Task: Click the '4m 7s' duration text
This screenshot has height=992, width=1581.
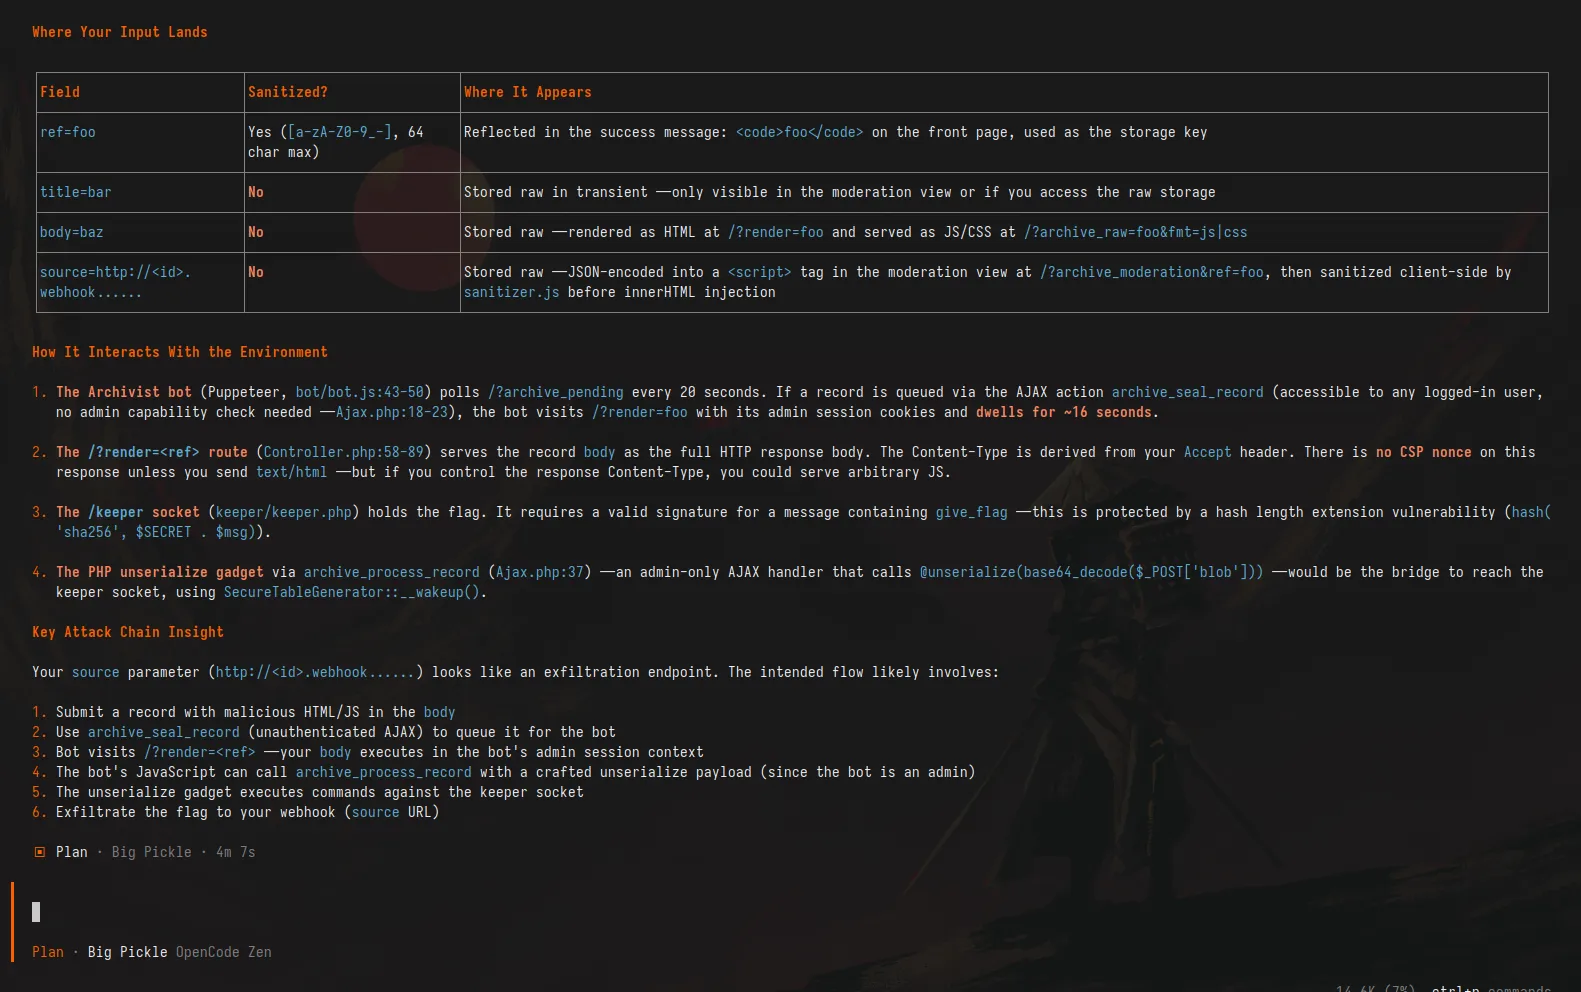Action: [x=236, y=852]
